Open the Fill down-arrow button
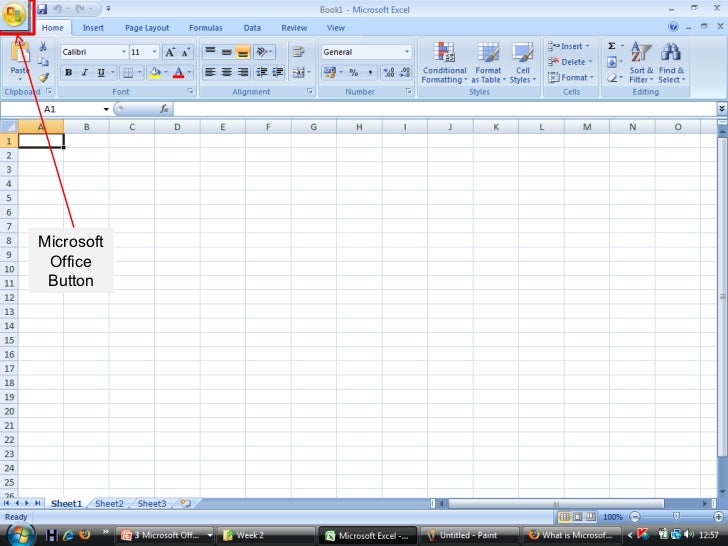 pyautogui.click(x=614, y=62)
